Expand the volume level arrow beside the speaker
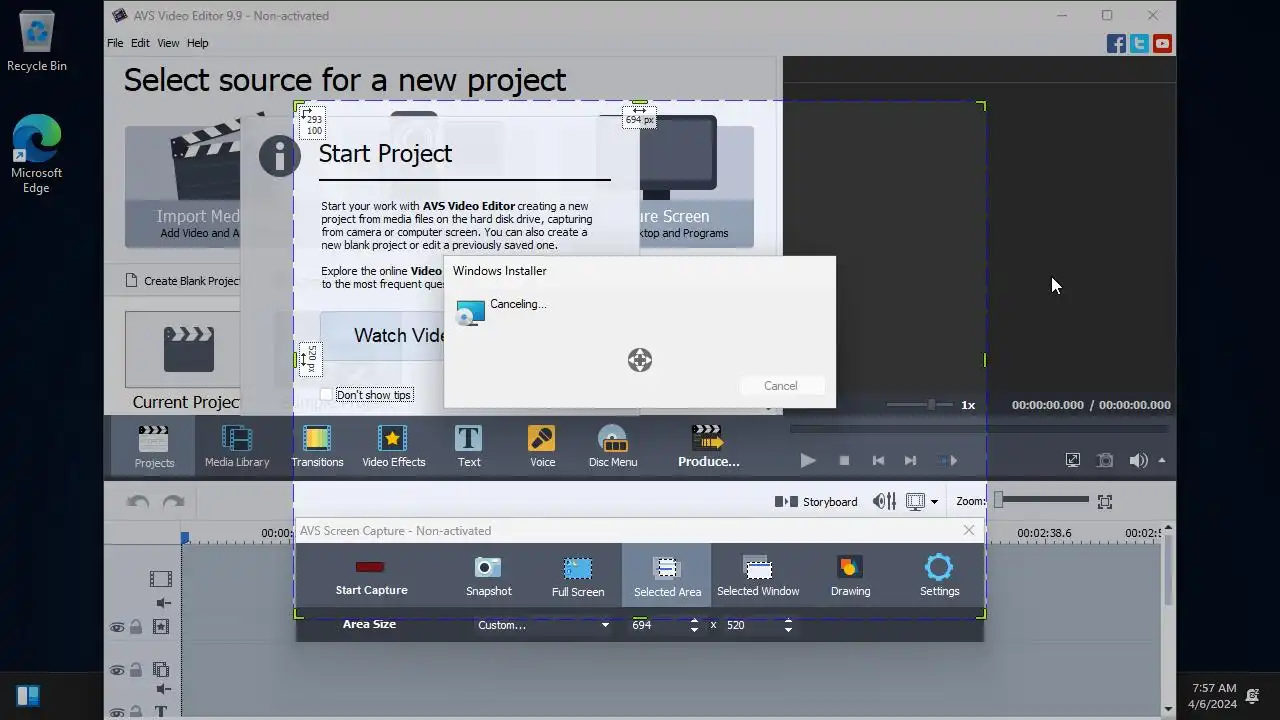 [x=1161, y=460]
